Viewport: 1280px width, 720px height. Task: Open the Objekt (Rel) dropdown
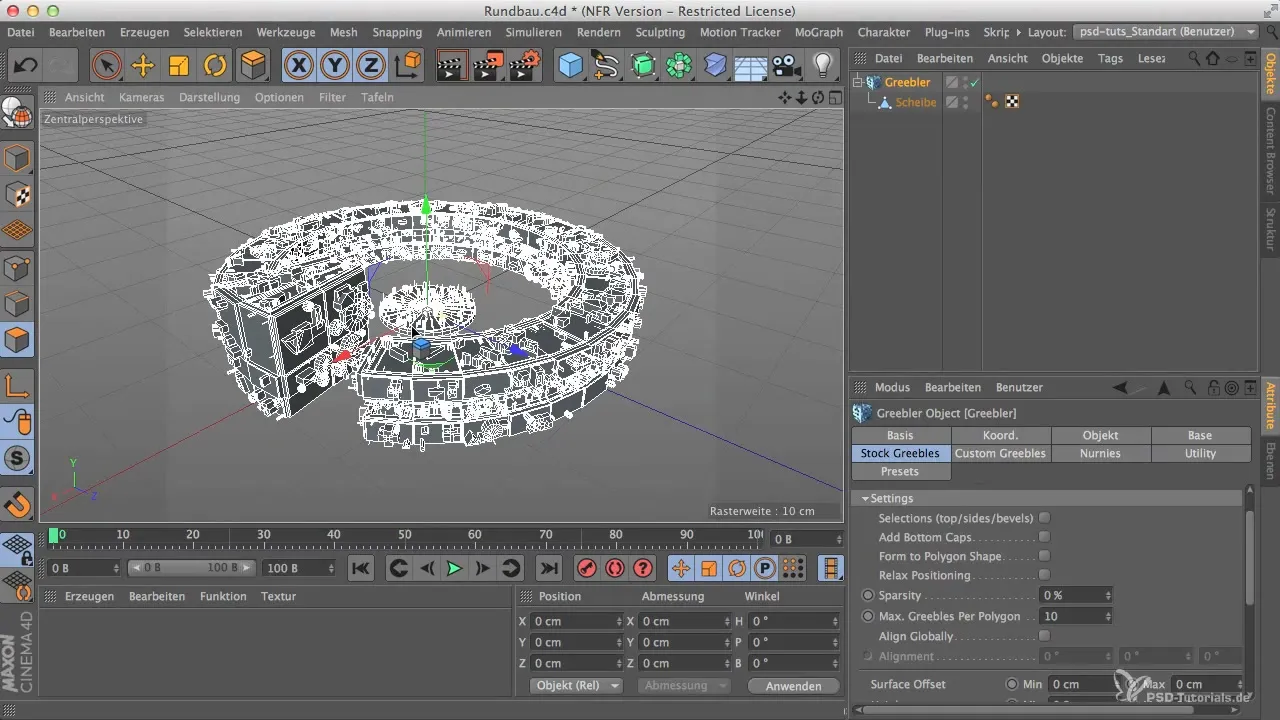click(575, 686)
